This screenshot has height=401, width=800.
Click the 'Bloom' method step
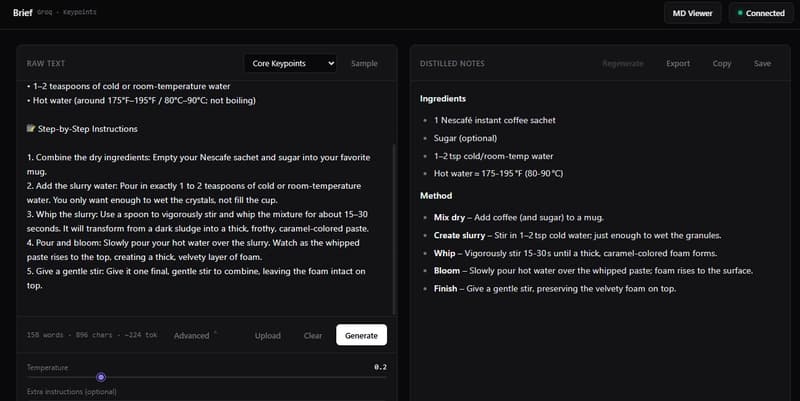pos(593,270)
